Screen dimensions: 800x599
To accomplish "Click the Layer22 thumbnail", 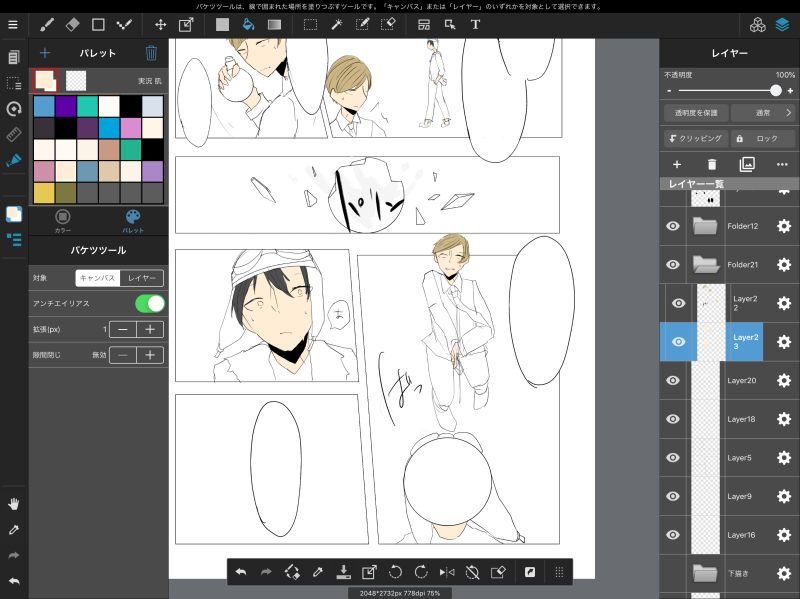I will click(x=711, y=303).
